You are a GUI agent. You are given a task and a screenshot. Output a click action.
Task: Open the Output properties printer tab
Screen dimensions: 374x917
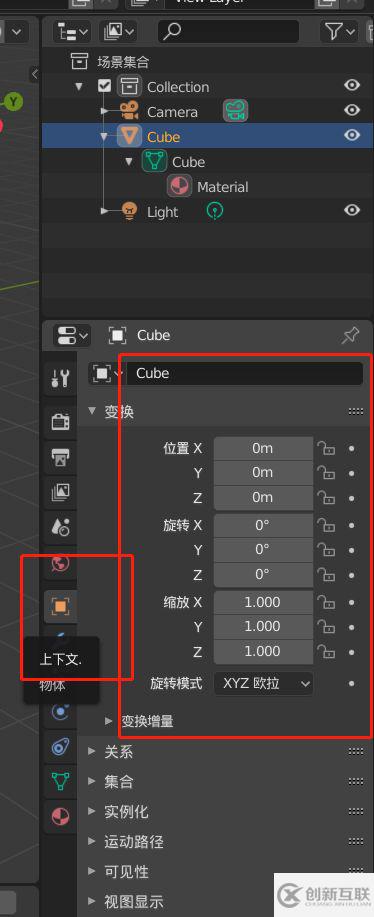coord(61,456)
